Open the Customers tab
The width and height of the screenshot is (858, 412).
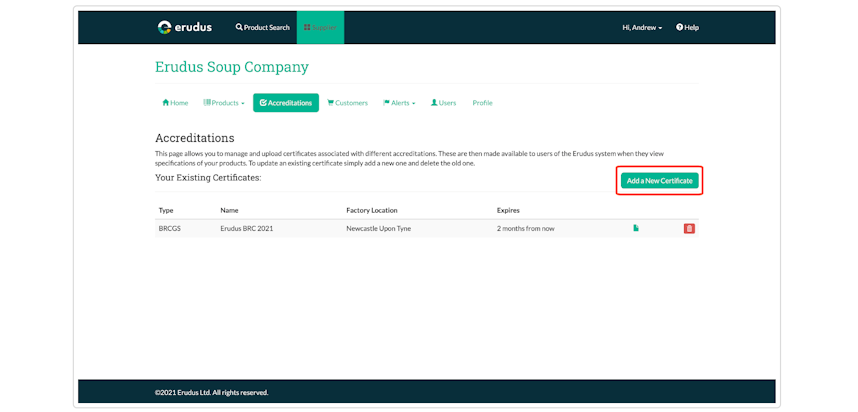coord(347,103)
